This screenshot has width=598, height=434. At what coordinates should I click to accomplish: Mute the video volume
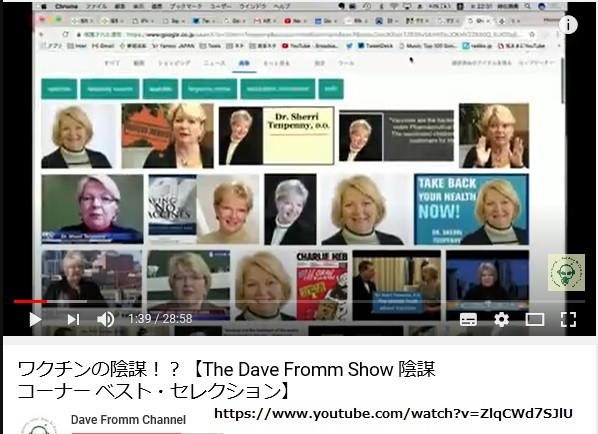pos(105,319)
